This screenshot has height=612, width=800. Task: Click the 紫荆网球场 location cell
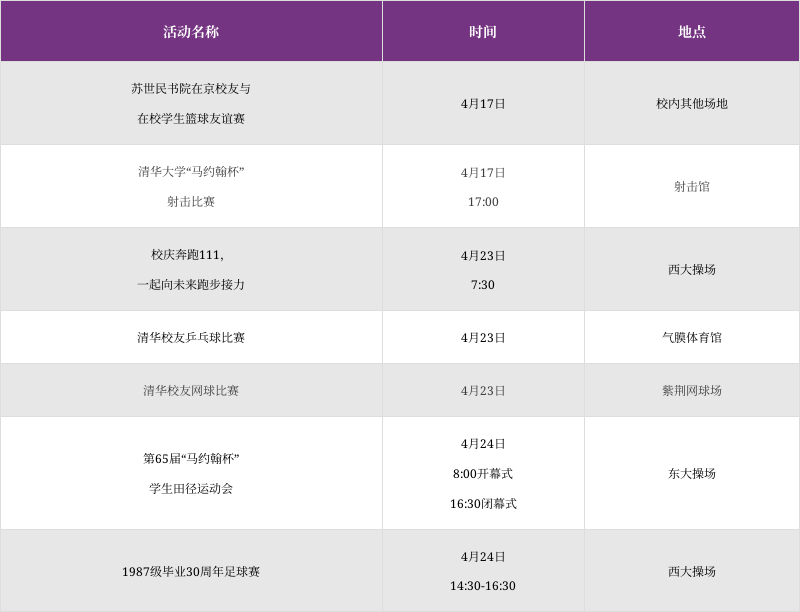pyautogui.click(x=692, y=390)
